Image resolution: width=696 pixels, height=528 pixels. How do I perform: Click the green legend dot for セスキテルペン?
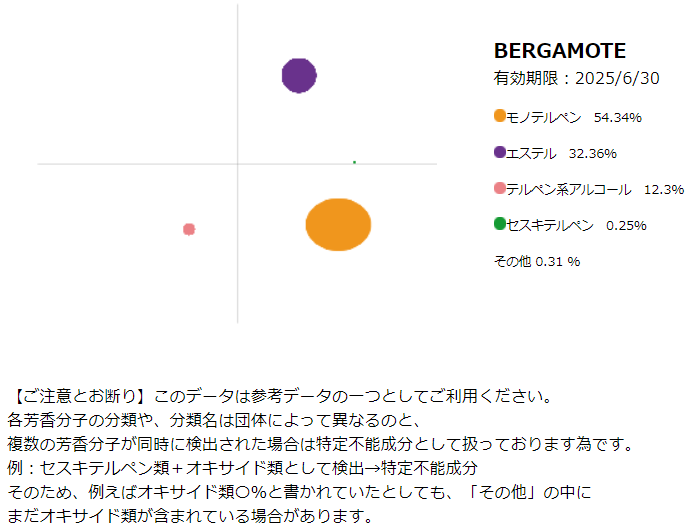click(x=500, y=224)
